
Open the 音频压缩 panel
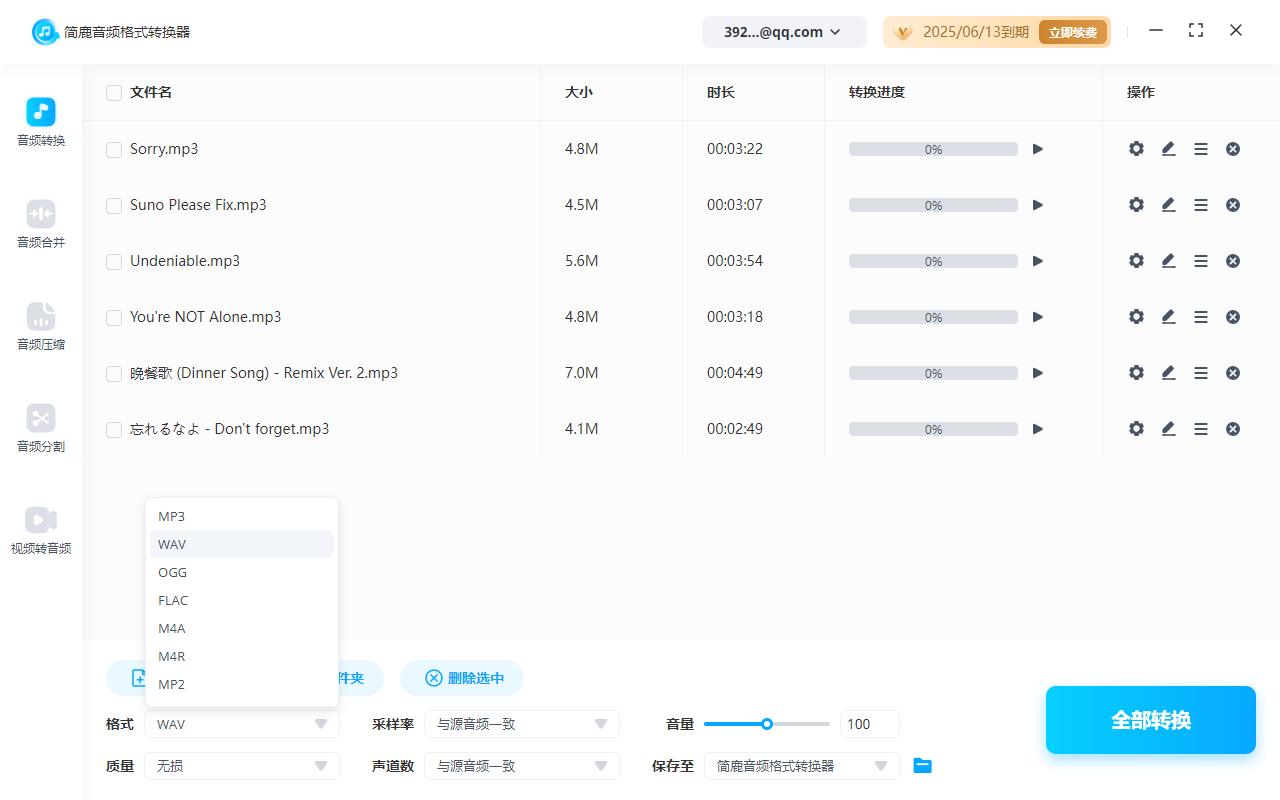(x=40, y=326)
